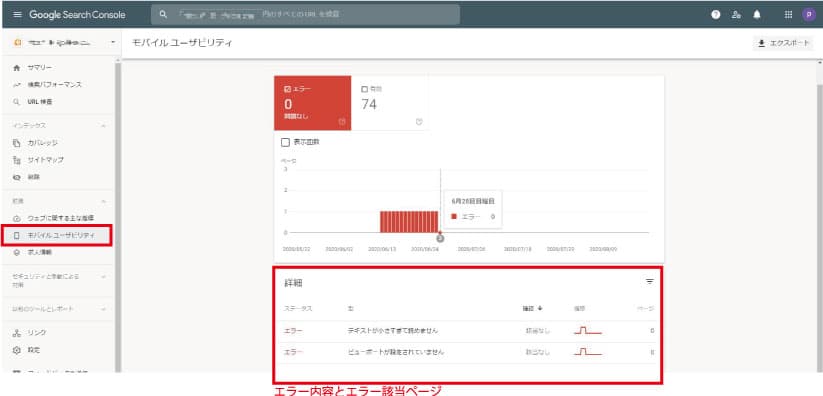Viewport: 823px width, 396px height.
Task: Open the 削除 removals icon
Action: [17, 177]
